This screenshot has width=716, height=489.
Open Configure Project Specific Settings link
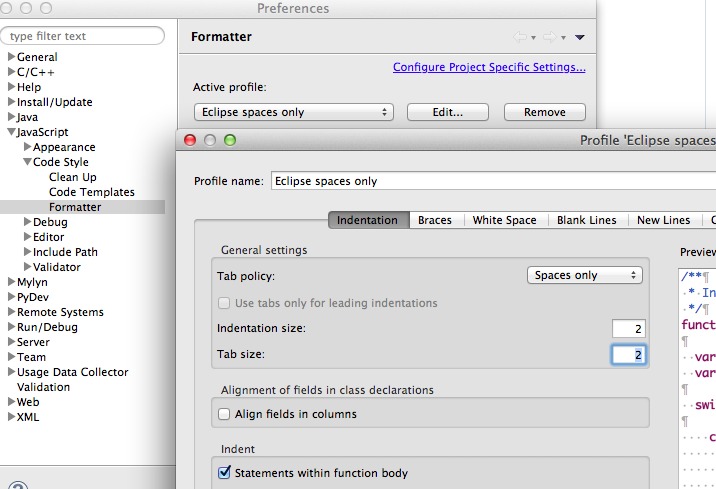pyautogui.click(x=489, y=67)
